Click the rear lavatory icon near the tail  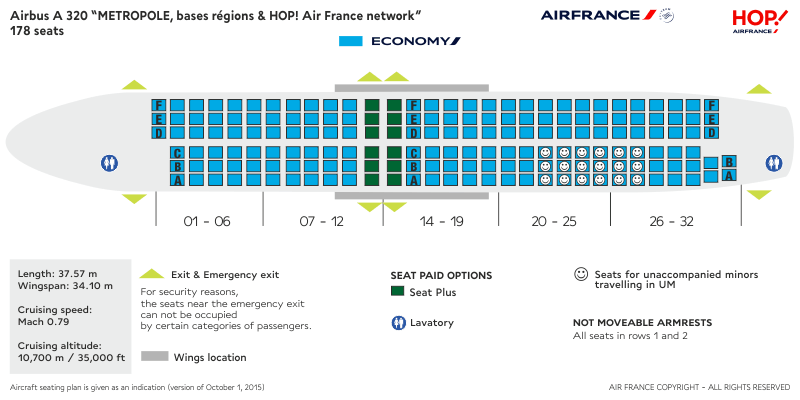pyautogui.click(x=773, y=162)
